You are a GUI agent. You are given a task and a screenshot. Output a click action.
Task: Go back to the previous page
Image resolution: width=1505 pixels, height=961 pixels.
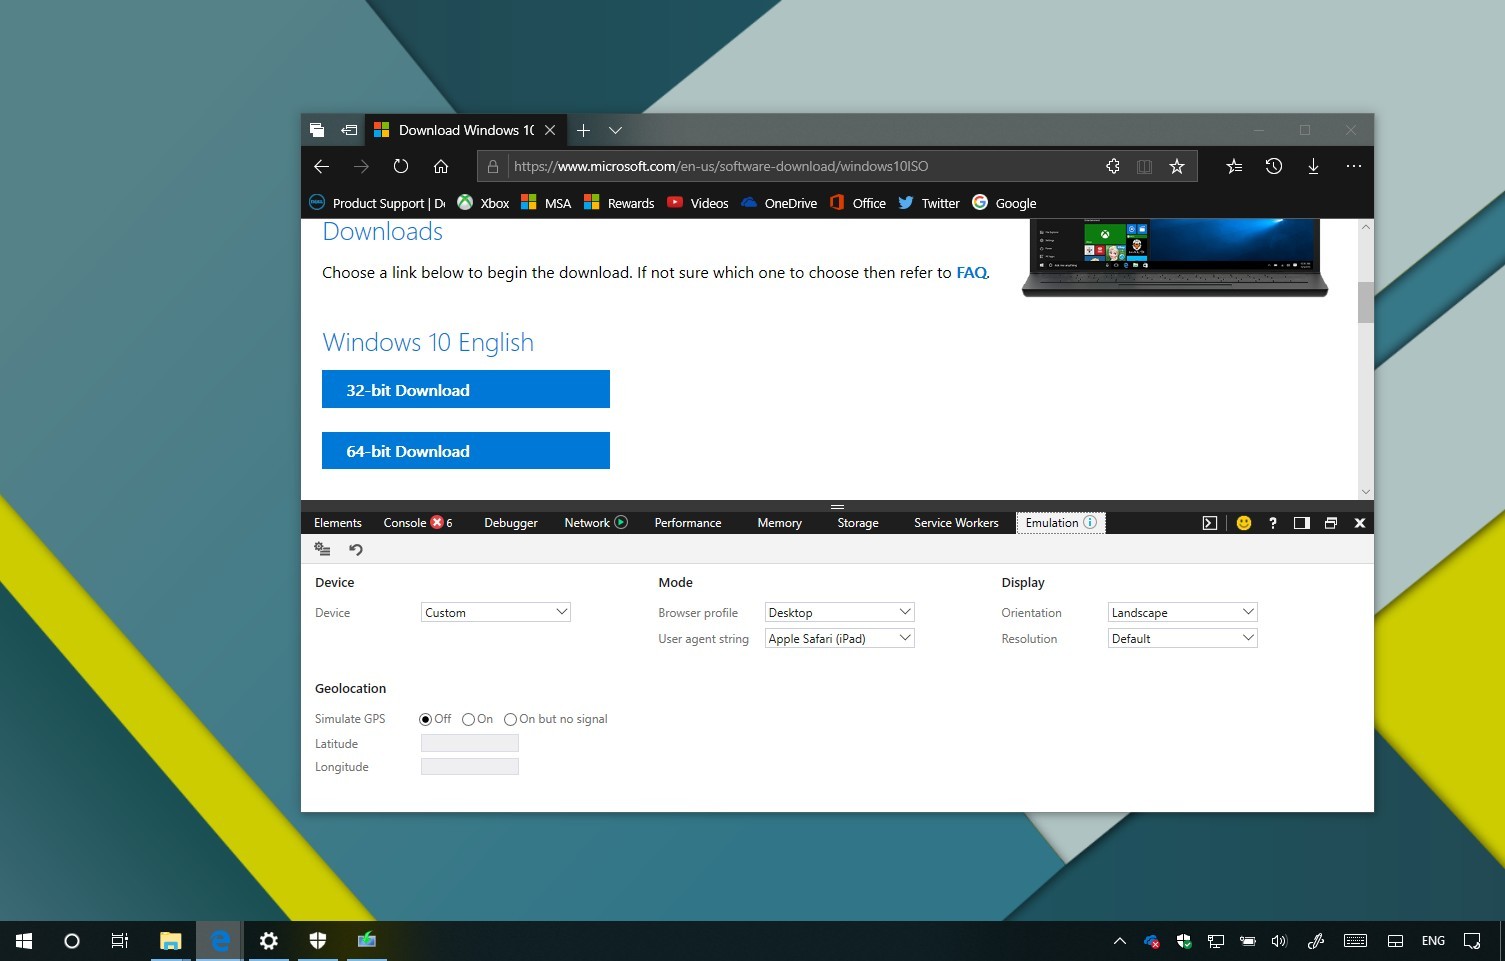pos(321,166)
